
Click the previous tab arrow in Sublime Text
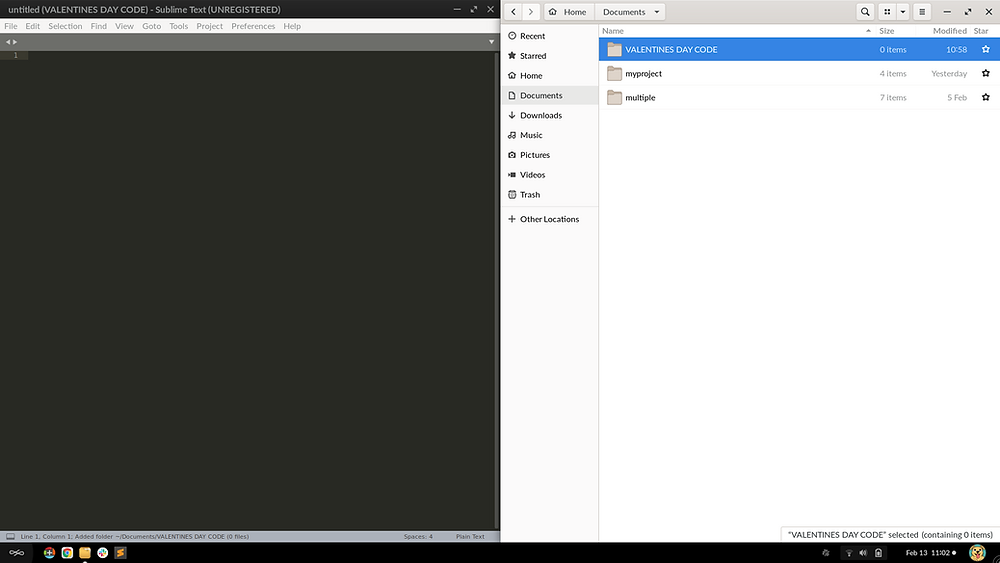point(8,41)
